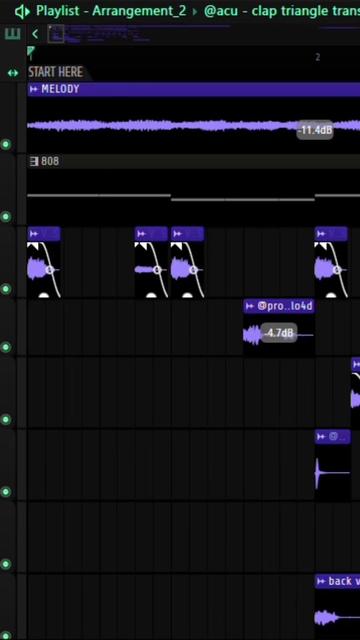360x640 pixels.
Task: Mute the 808 track green LED
Action: click(6, 216)
